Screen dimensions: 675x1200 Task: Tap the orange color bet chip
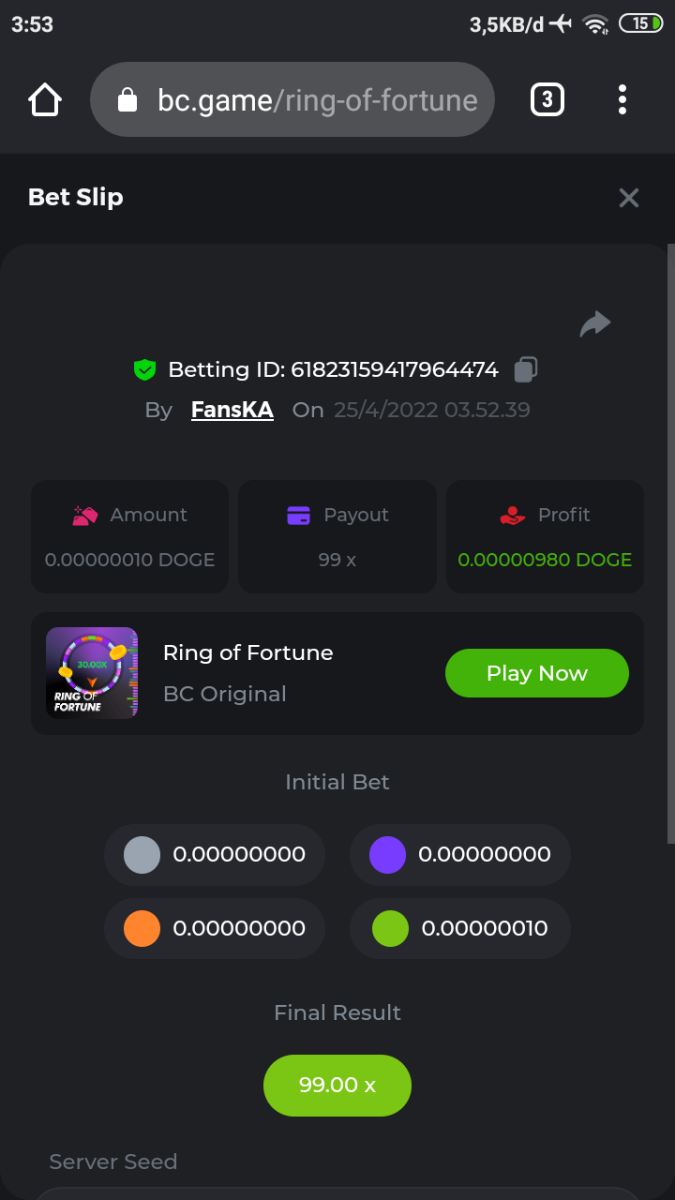coord(142,929)
